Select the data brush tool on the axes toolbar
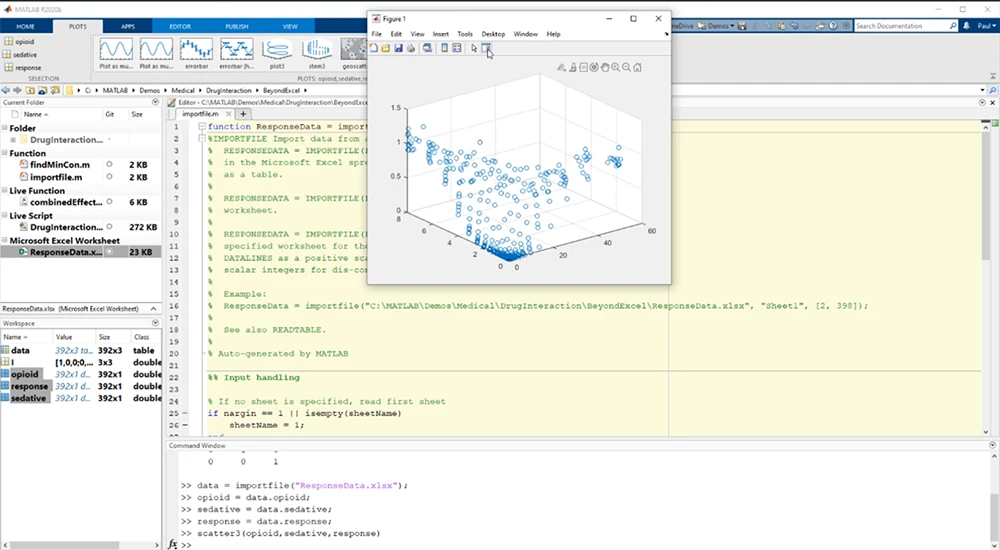The image size is (1000, 550). (573, 67)
